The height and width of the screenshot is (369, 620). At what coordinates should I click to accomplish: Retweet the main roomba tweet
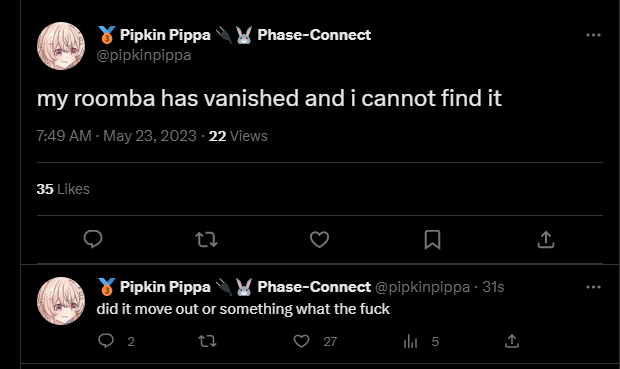(x=206, y=239)
